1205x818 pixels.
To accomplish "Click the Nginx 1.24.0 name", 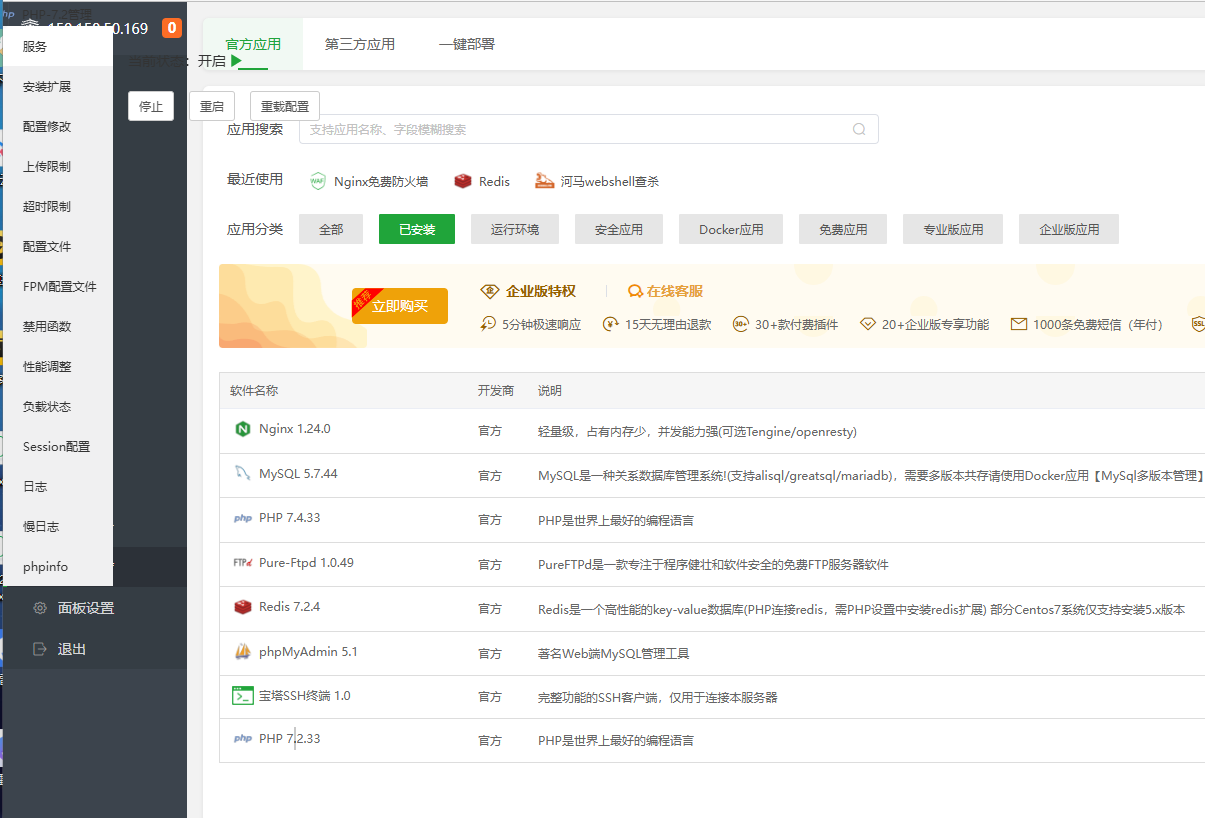I will pos(294,429).
